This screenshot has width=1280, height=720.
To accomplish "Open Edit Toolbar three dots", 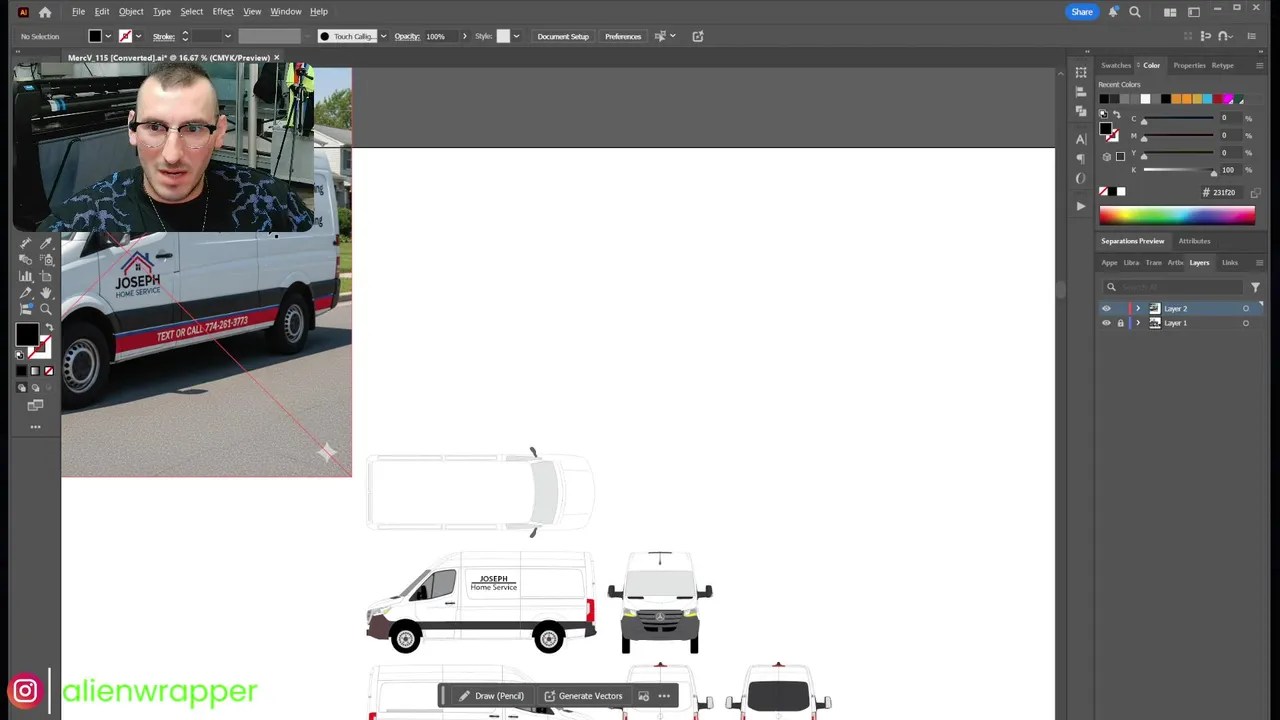I will (35, 427).
